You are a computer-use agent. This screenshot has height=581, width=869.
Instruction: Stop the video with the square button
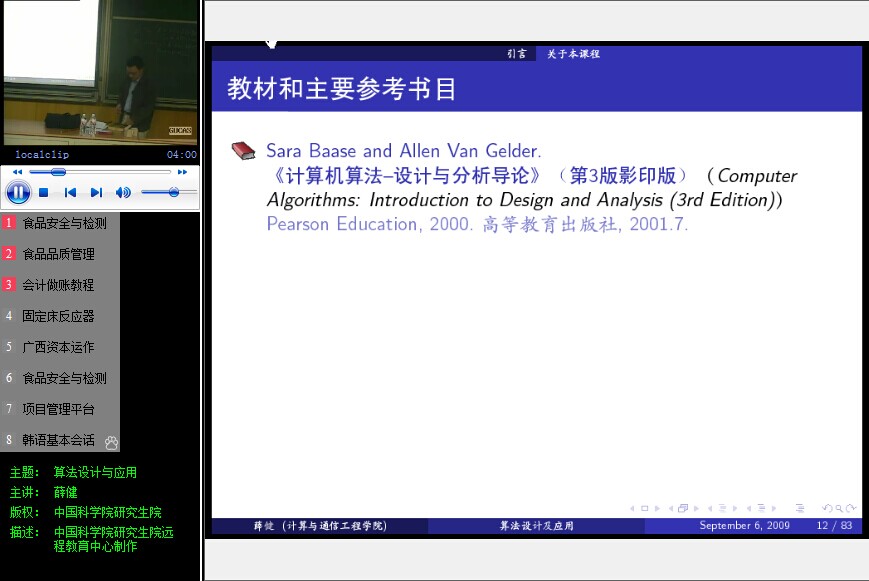point(44,192)
